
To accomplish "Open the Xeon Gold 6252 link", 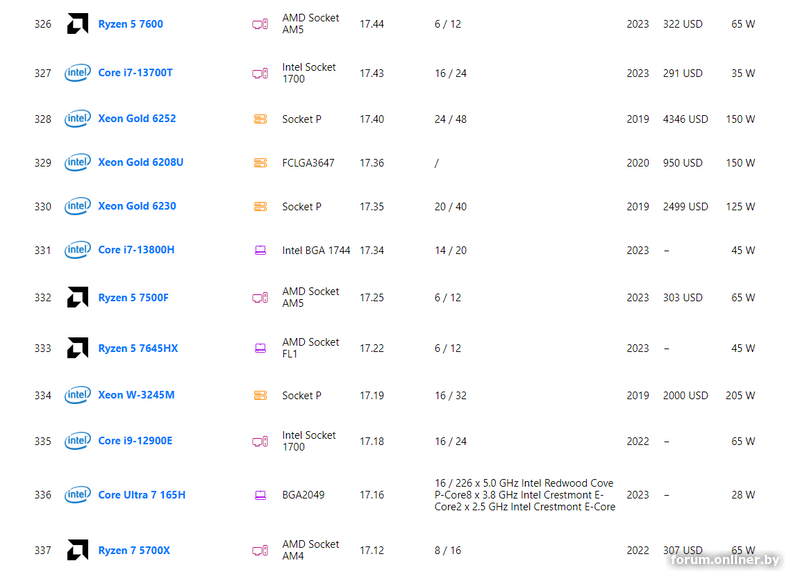I will [x=137, y=118].
